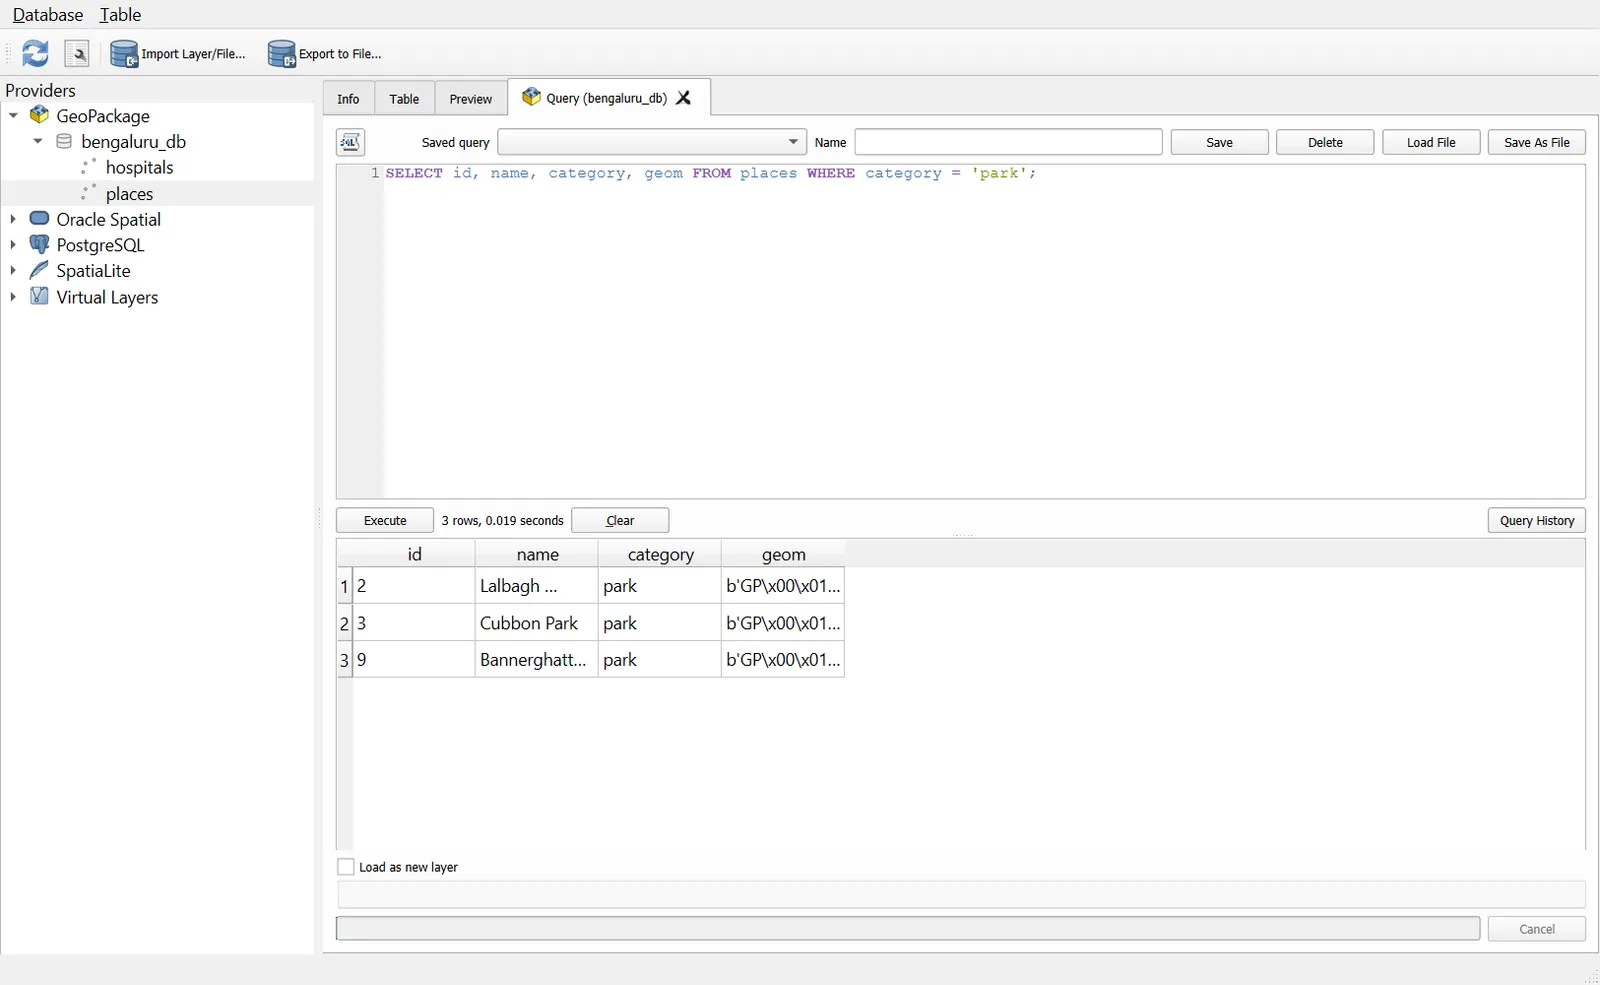Click the Name input field

(1008, 142)
